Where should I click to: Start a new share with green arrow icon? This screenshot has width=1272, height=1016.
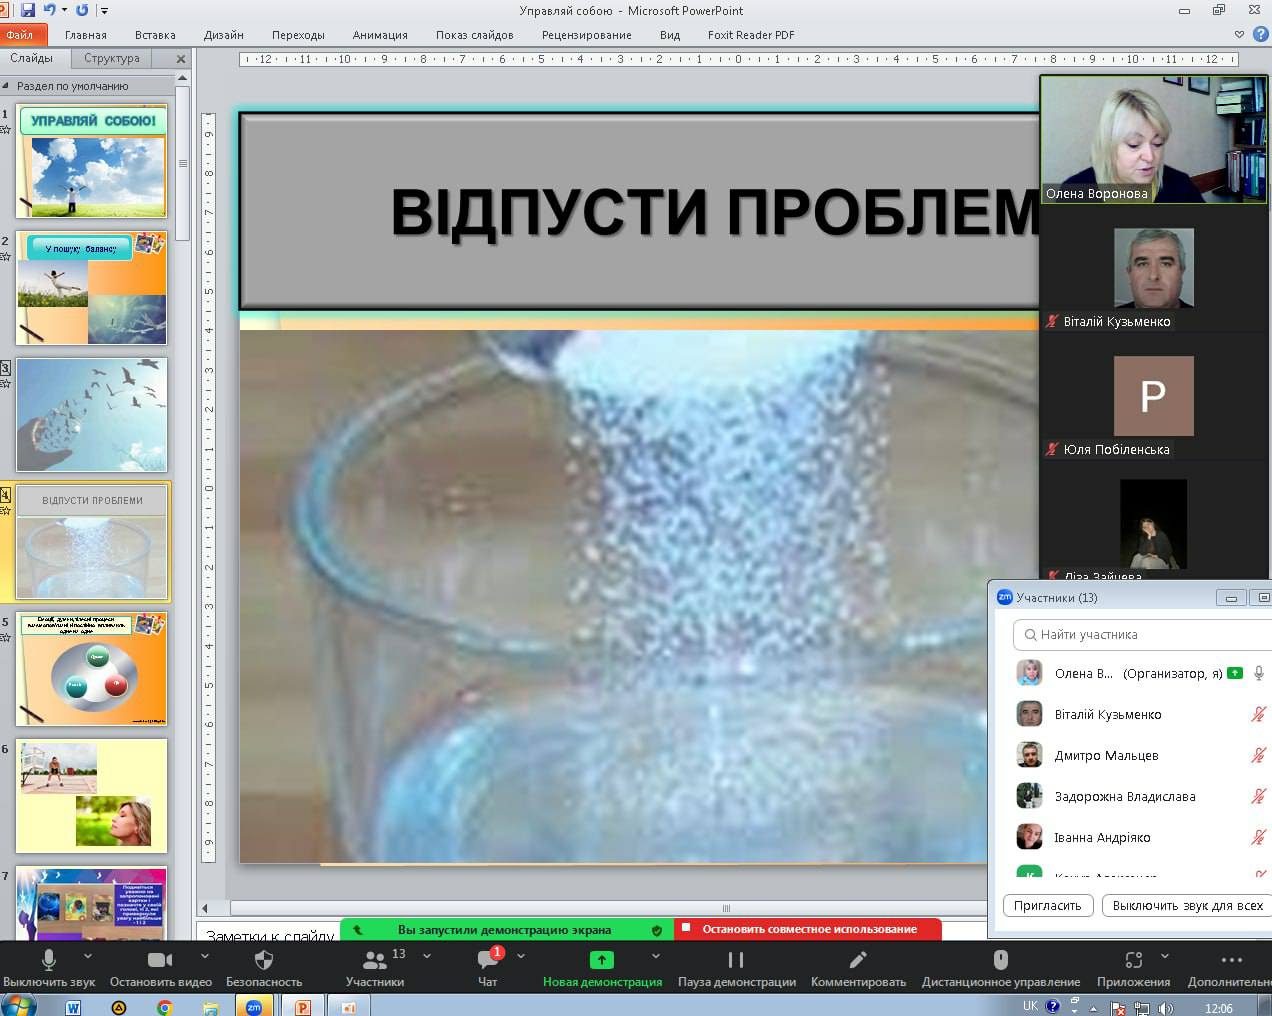pyautogui.click(x=601, y=961)
